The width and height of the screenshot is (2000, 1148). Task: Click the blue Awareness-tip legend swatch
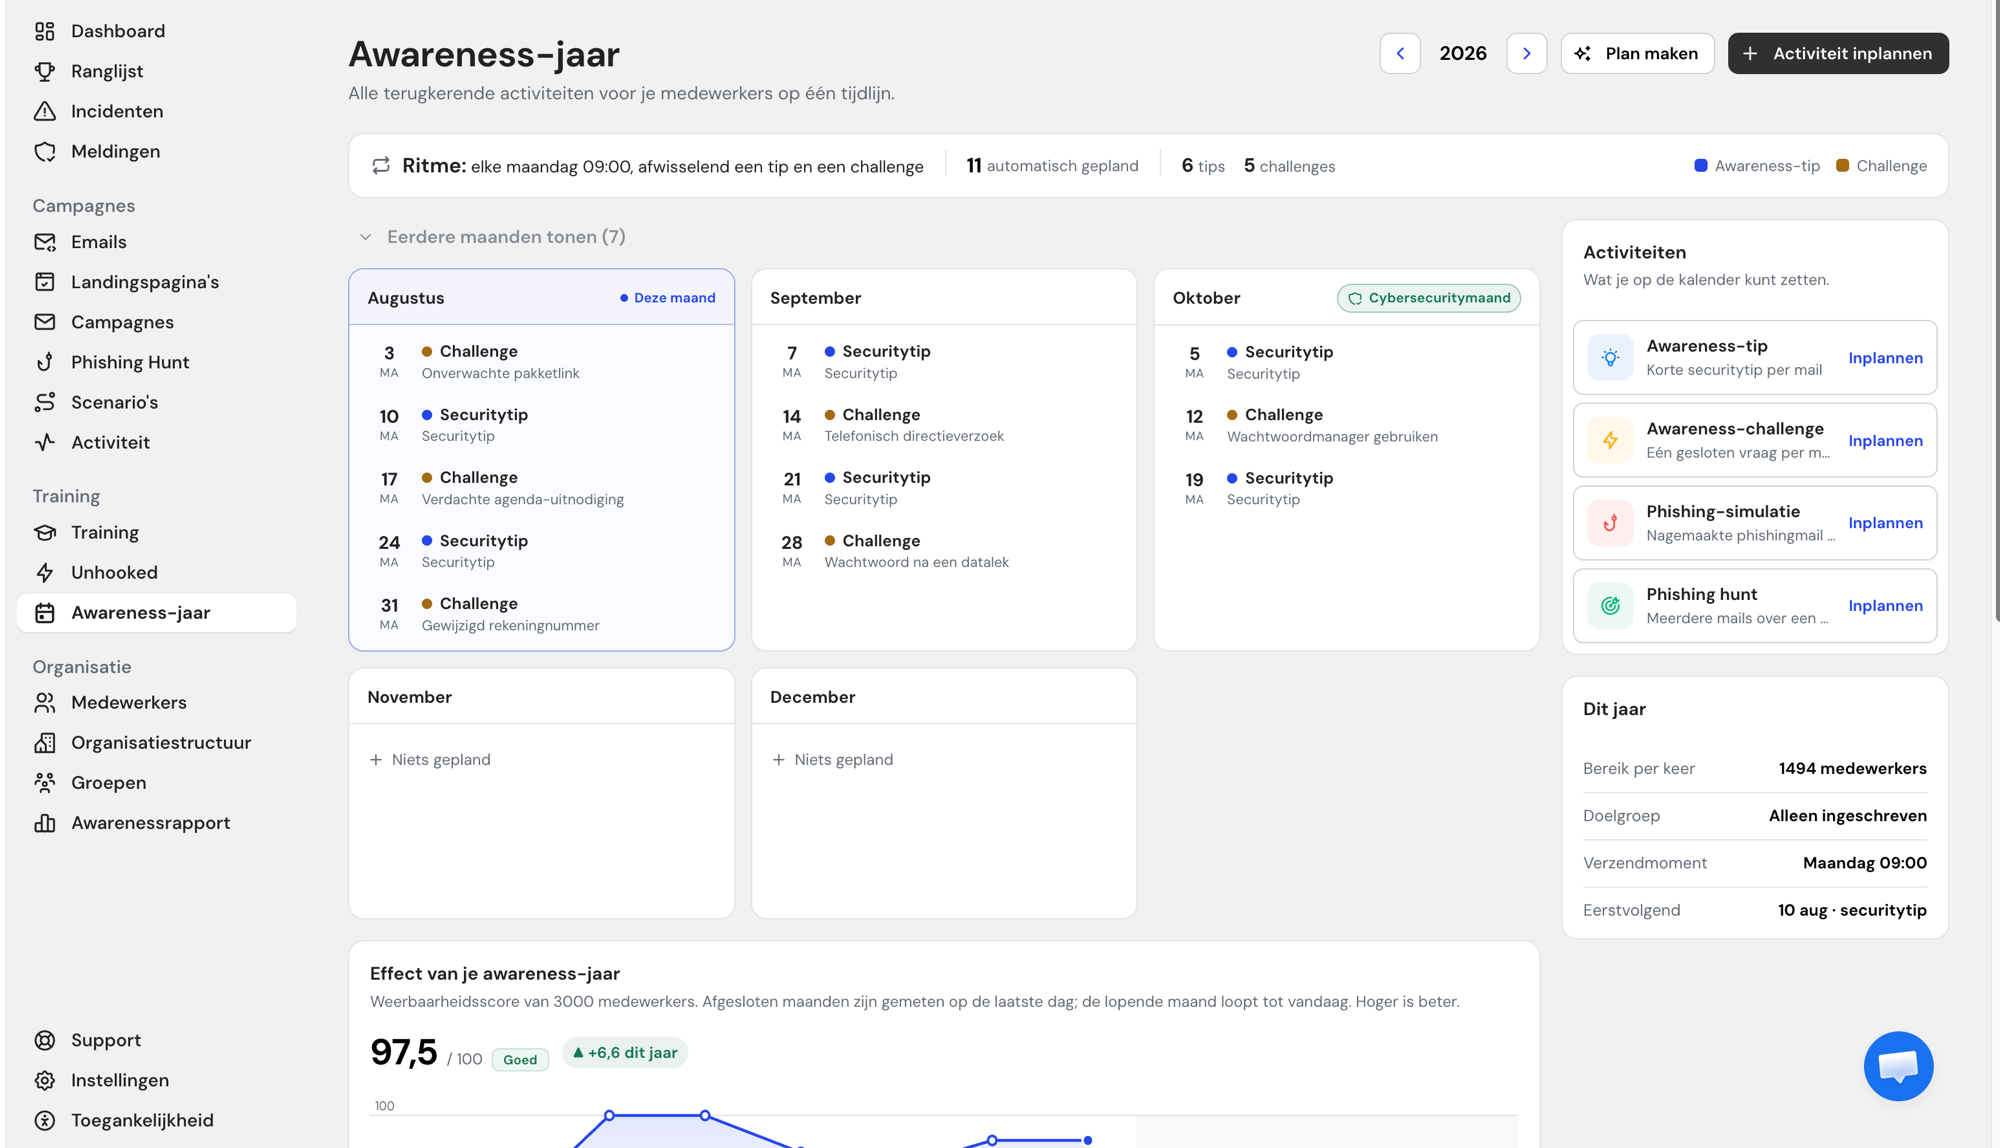[x=1701, y=166]
